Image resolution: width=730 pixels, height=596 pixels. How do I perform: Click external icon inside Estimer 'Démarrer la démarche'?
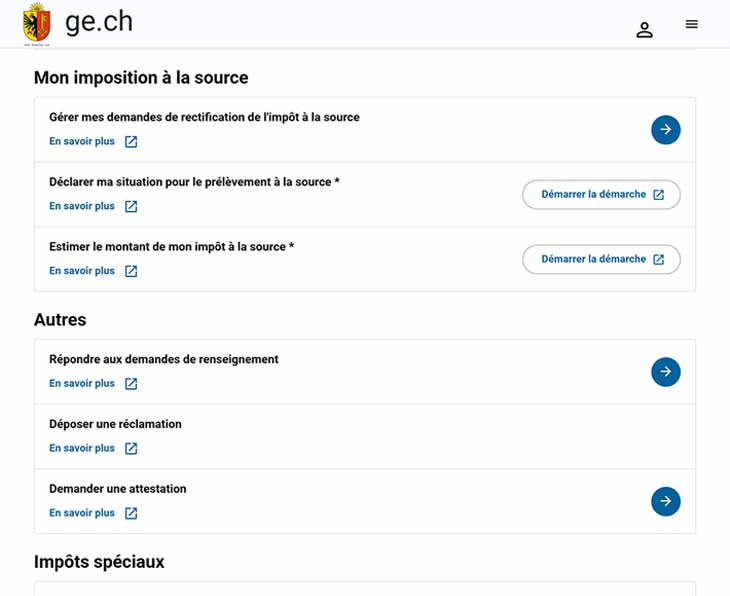pos(658,259)
